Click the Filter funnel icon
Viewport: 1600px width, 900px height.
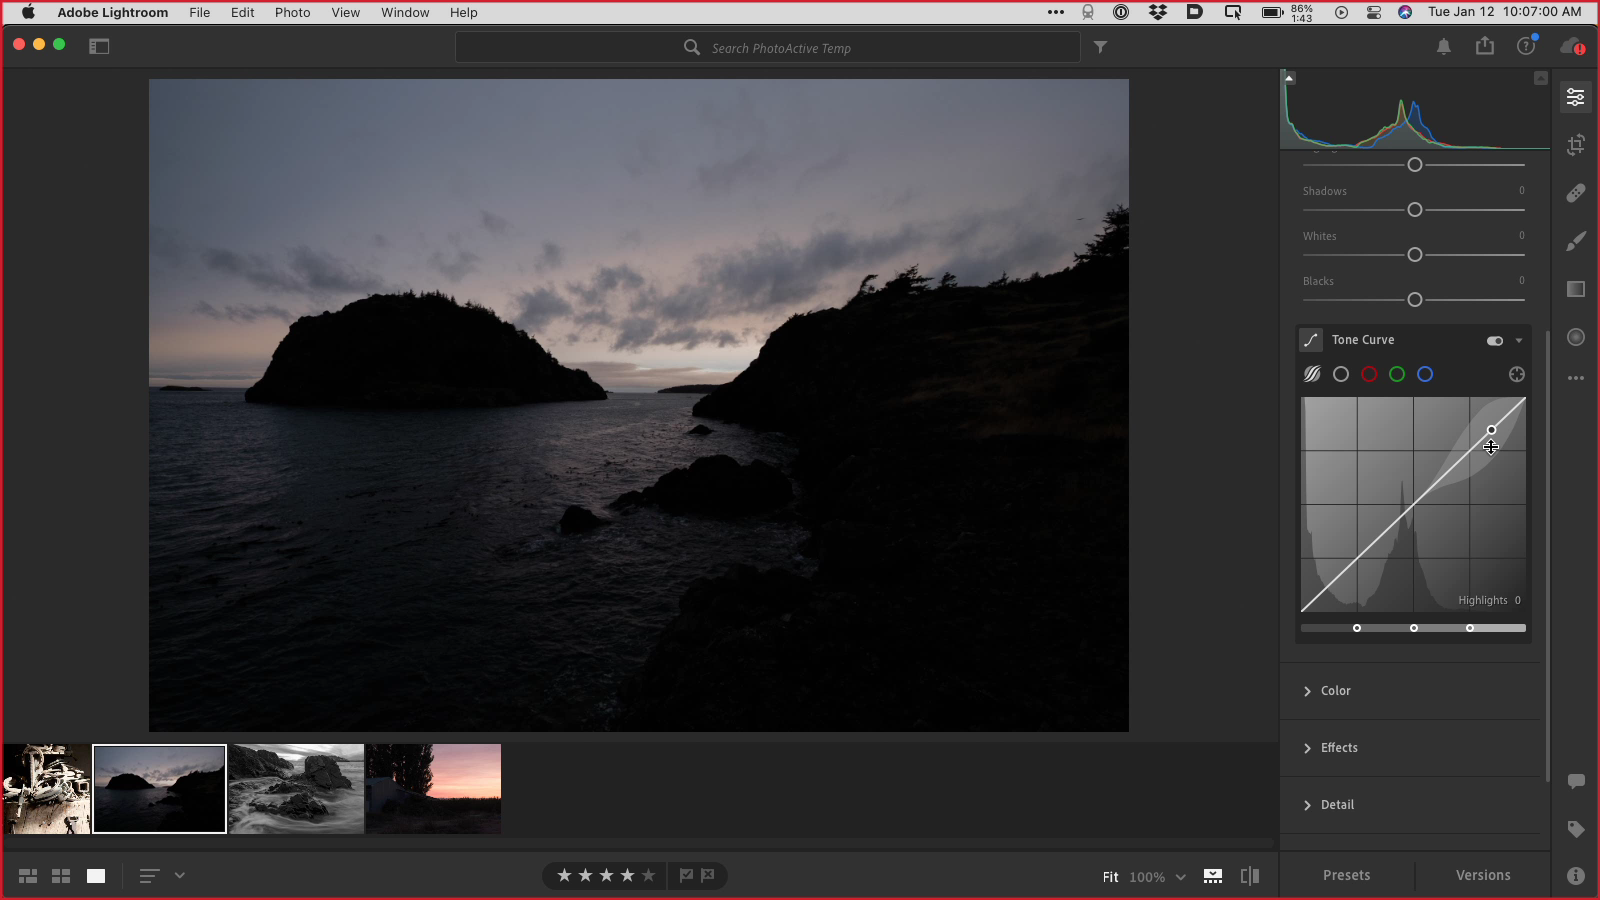point(1100,47)
